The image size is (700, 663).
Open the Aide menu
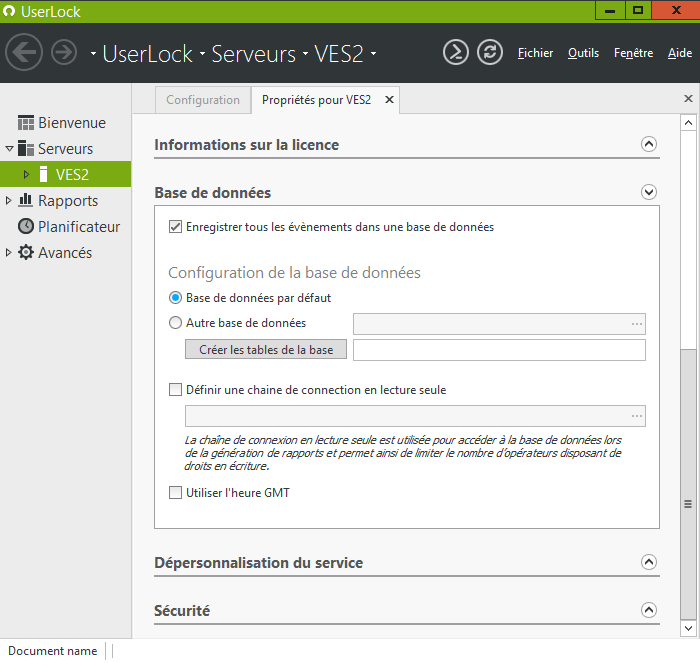coord(679,53)
